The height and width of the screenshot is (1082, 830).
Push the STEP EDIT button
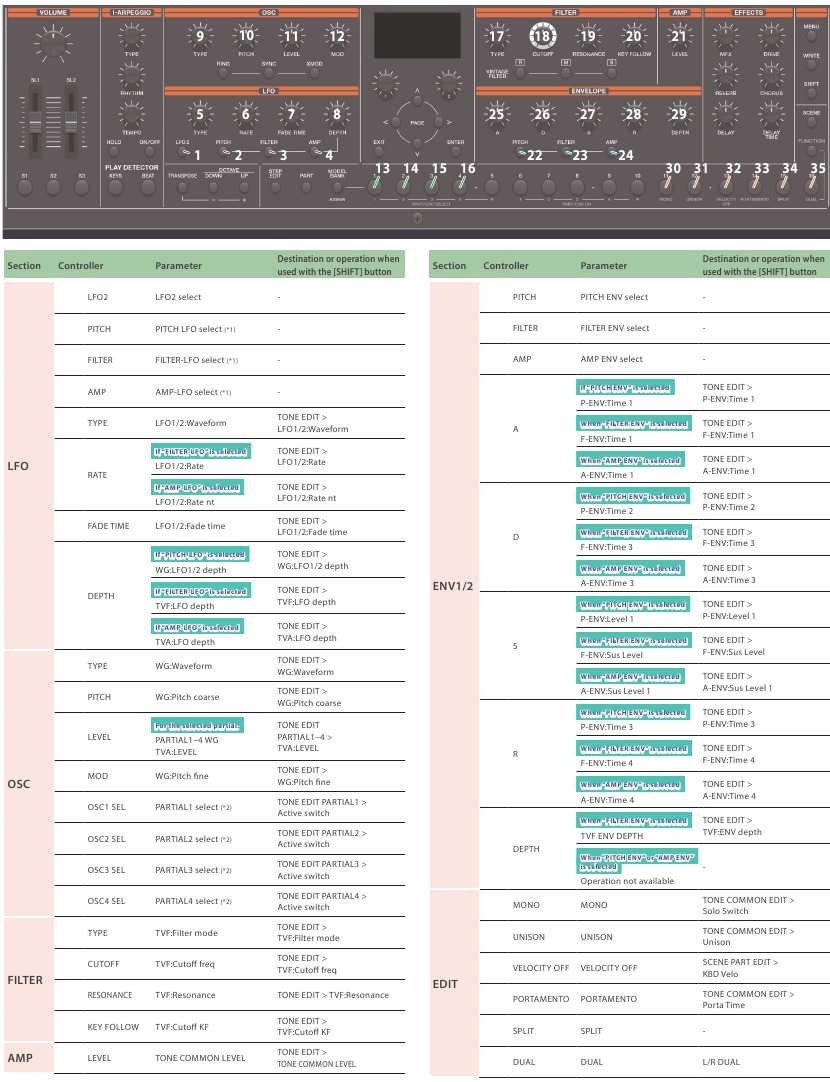point(275,187)
